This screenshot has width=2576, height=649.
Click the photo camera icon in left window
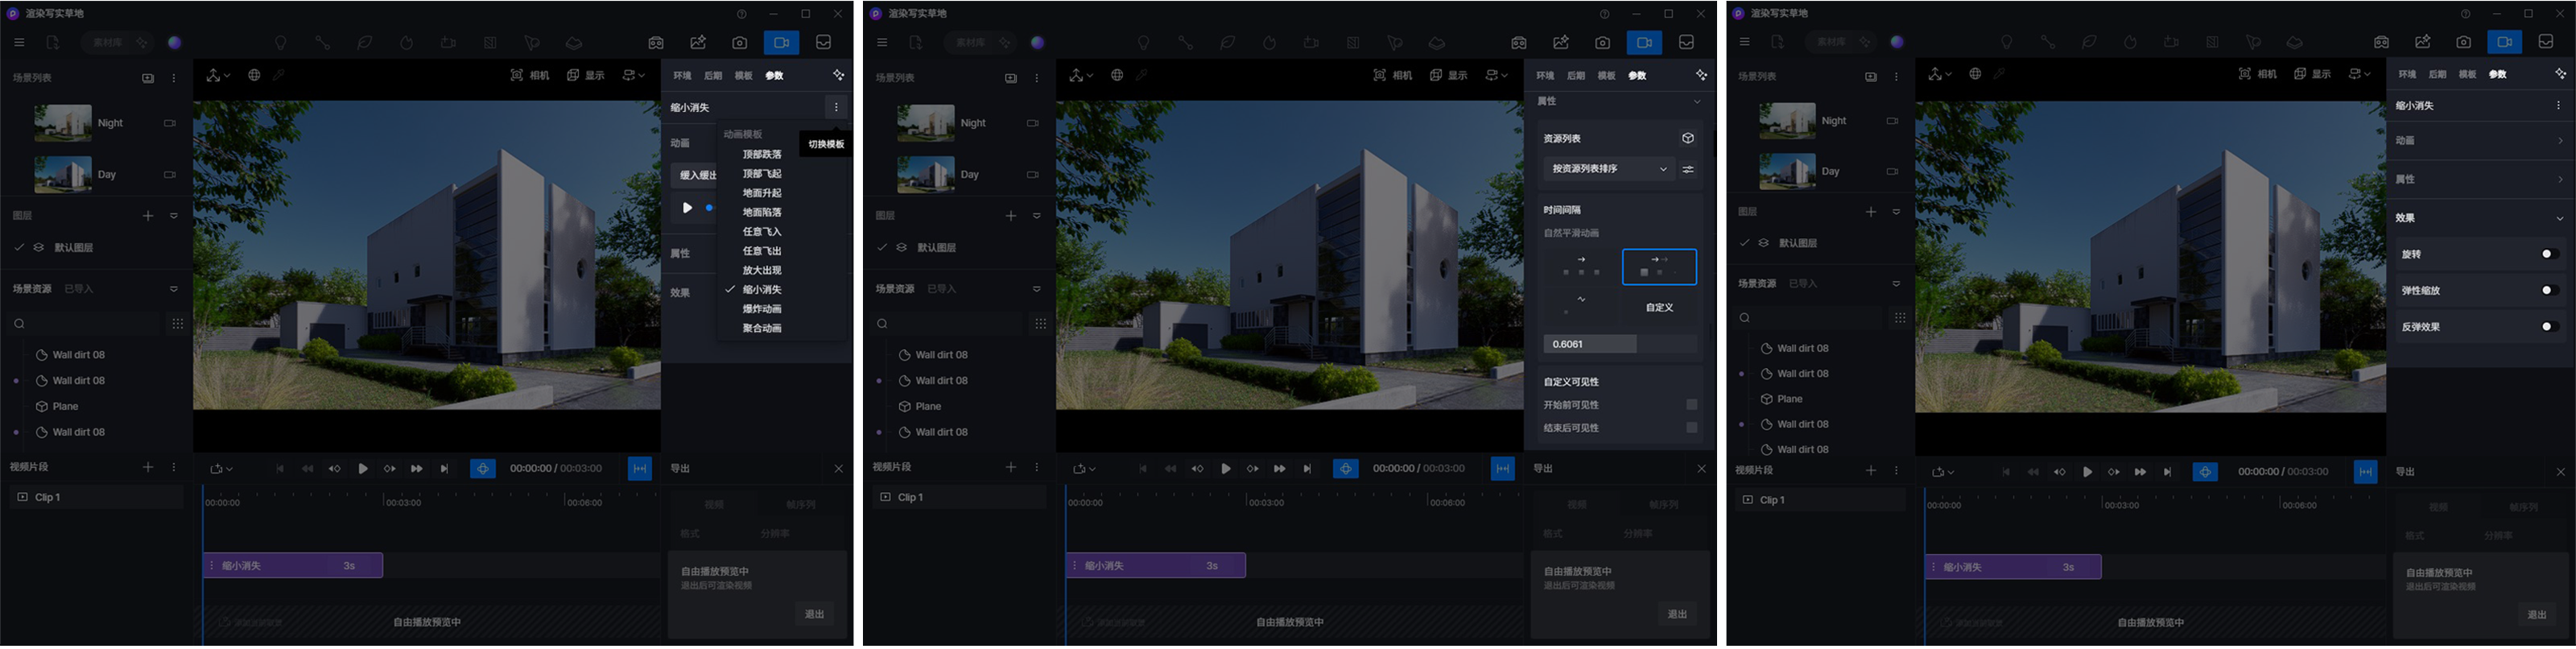click(739, 43)
